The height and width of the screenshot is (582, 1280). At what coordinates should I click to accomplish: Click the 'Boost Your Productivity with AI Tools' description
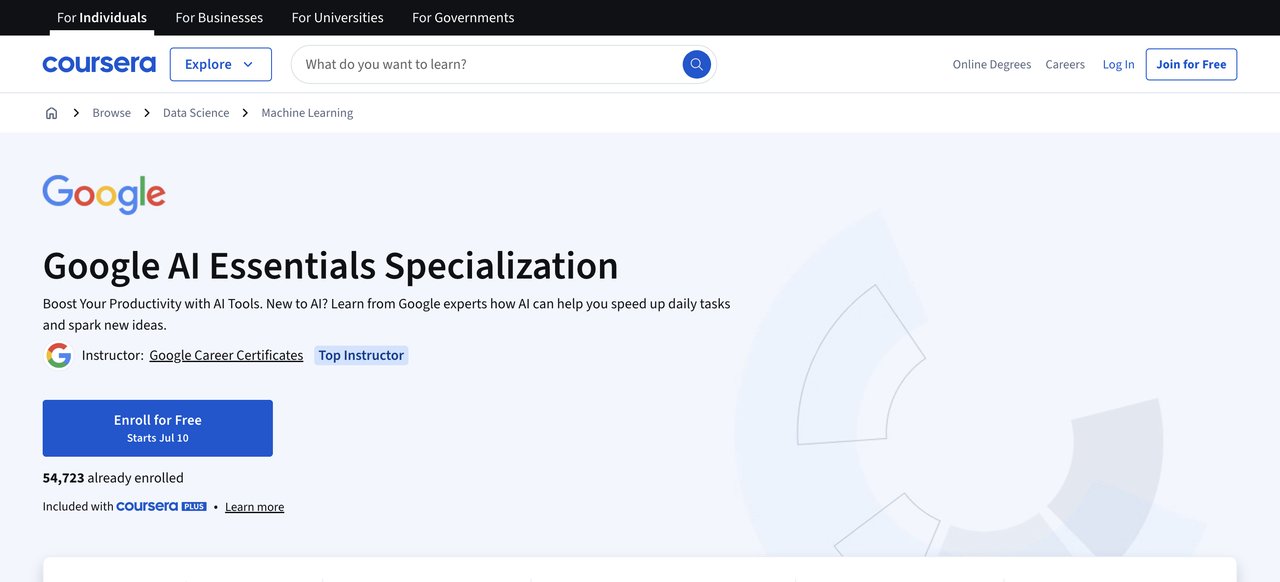click(x=387, y=314)
